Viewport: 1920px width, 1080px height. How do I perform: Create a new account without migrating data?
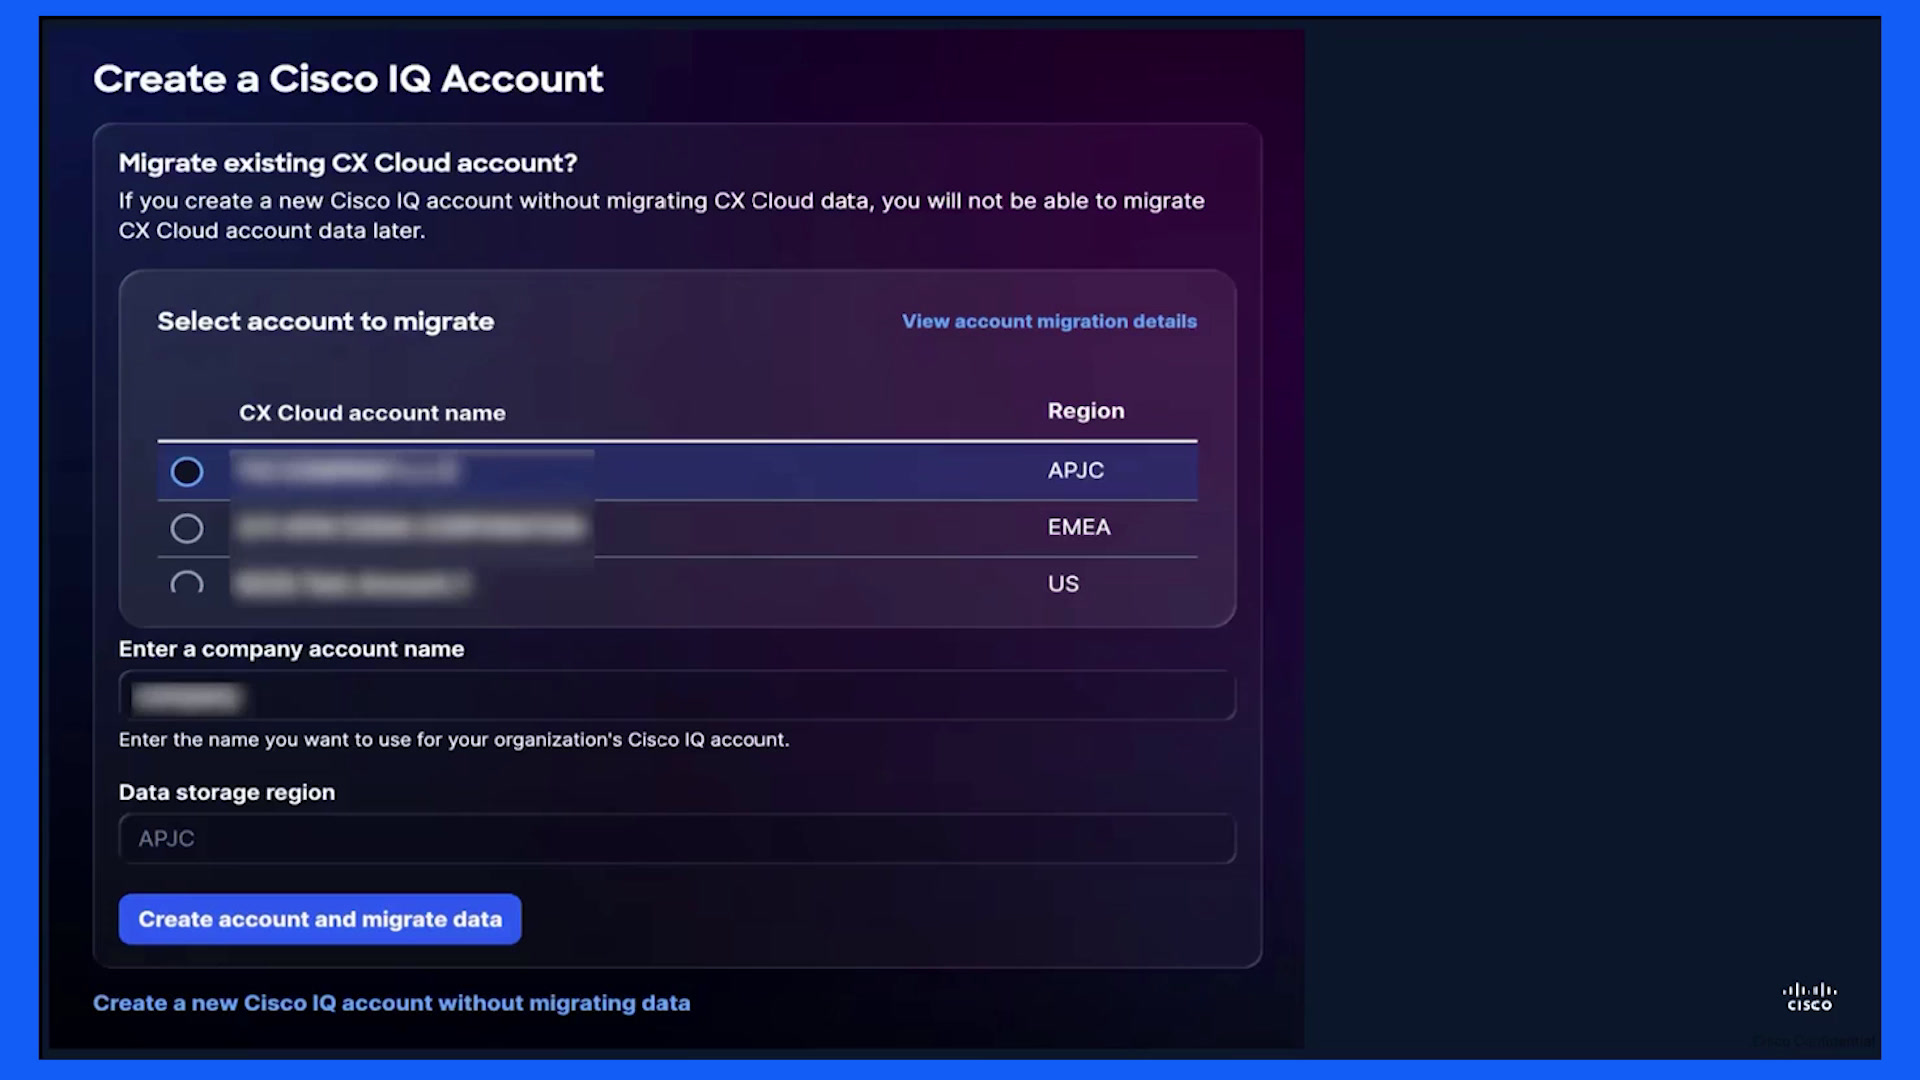pos(391,1003)
